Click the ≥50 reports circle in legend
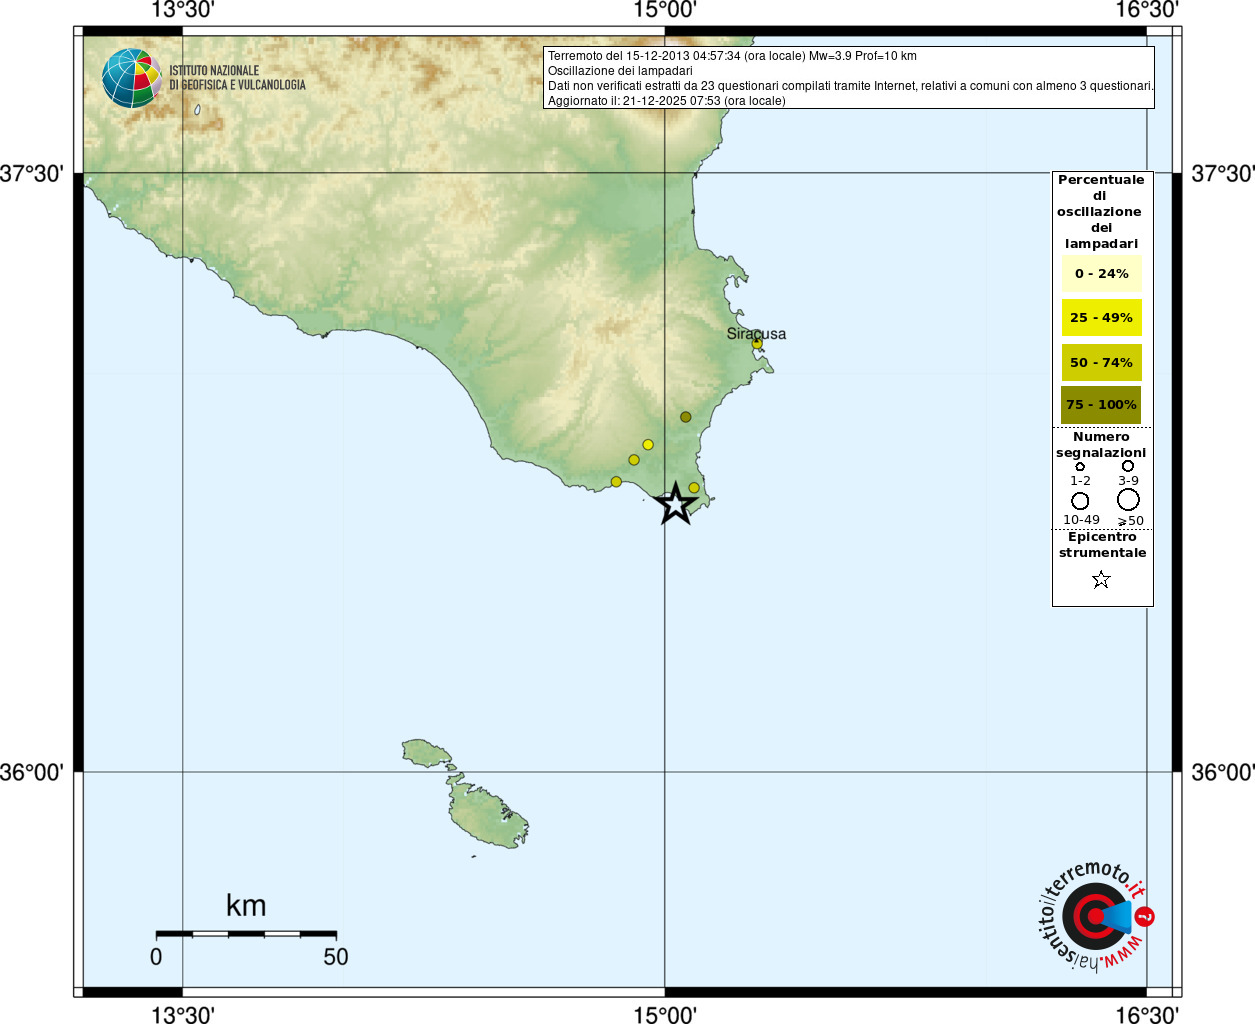 (1128, 499)
